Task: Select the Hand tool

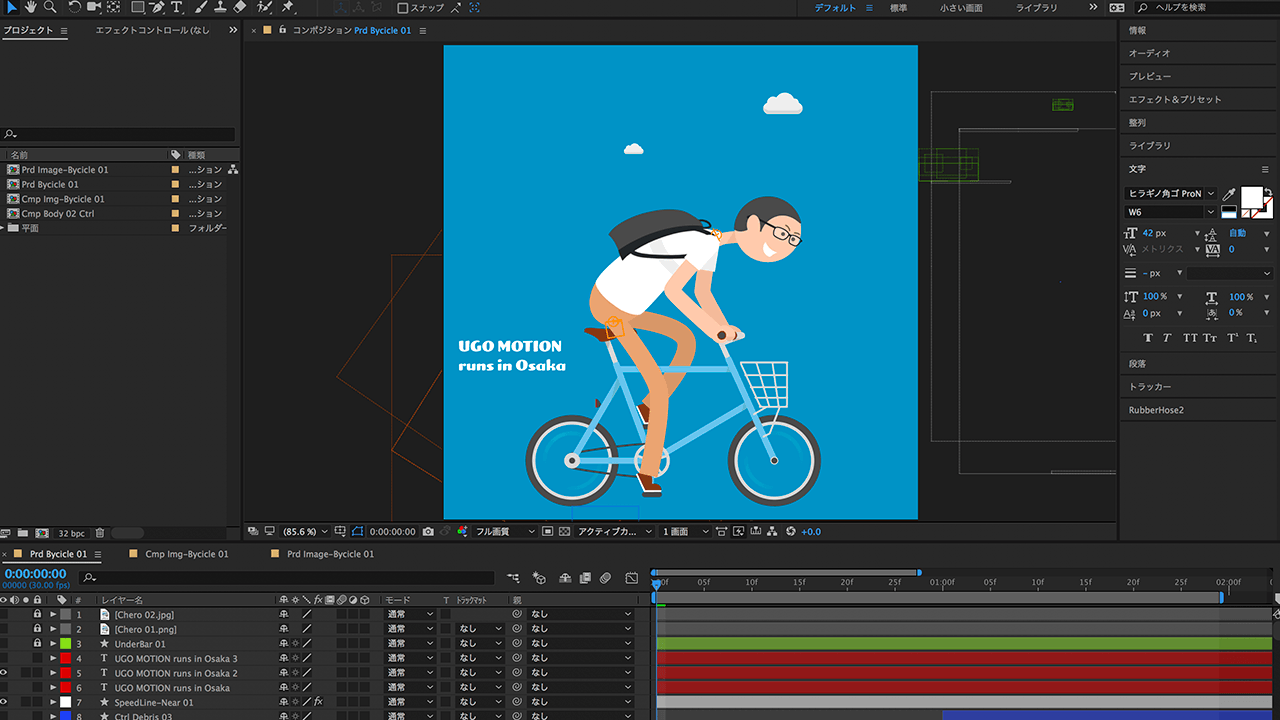Action: pos(30,7)
